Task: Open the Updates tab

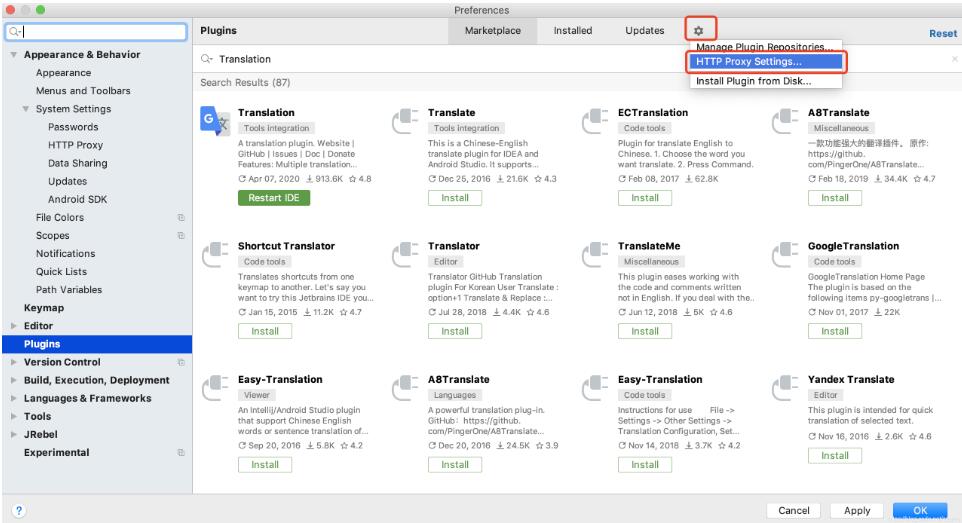Action: click(644, 31)
